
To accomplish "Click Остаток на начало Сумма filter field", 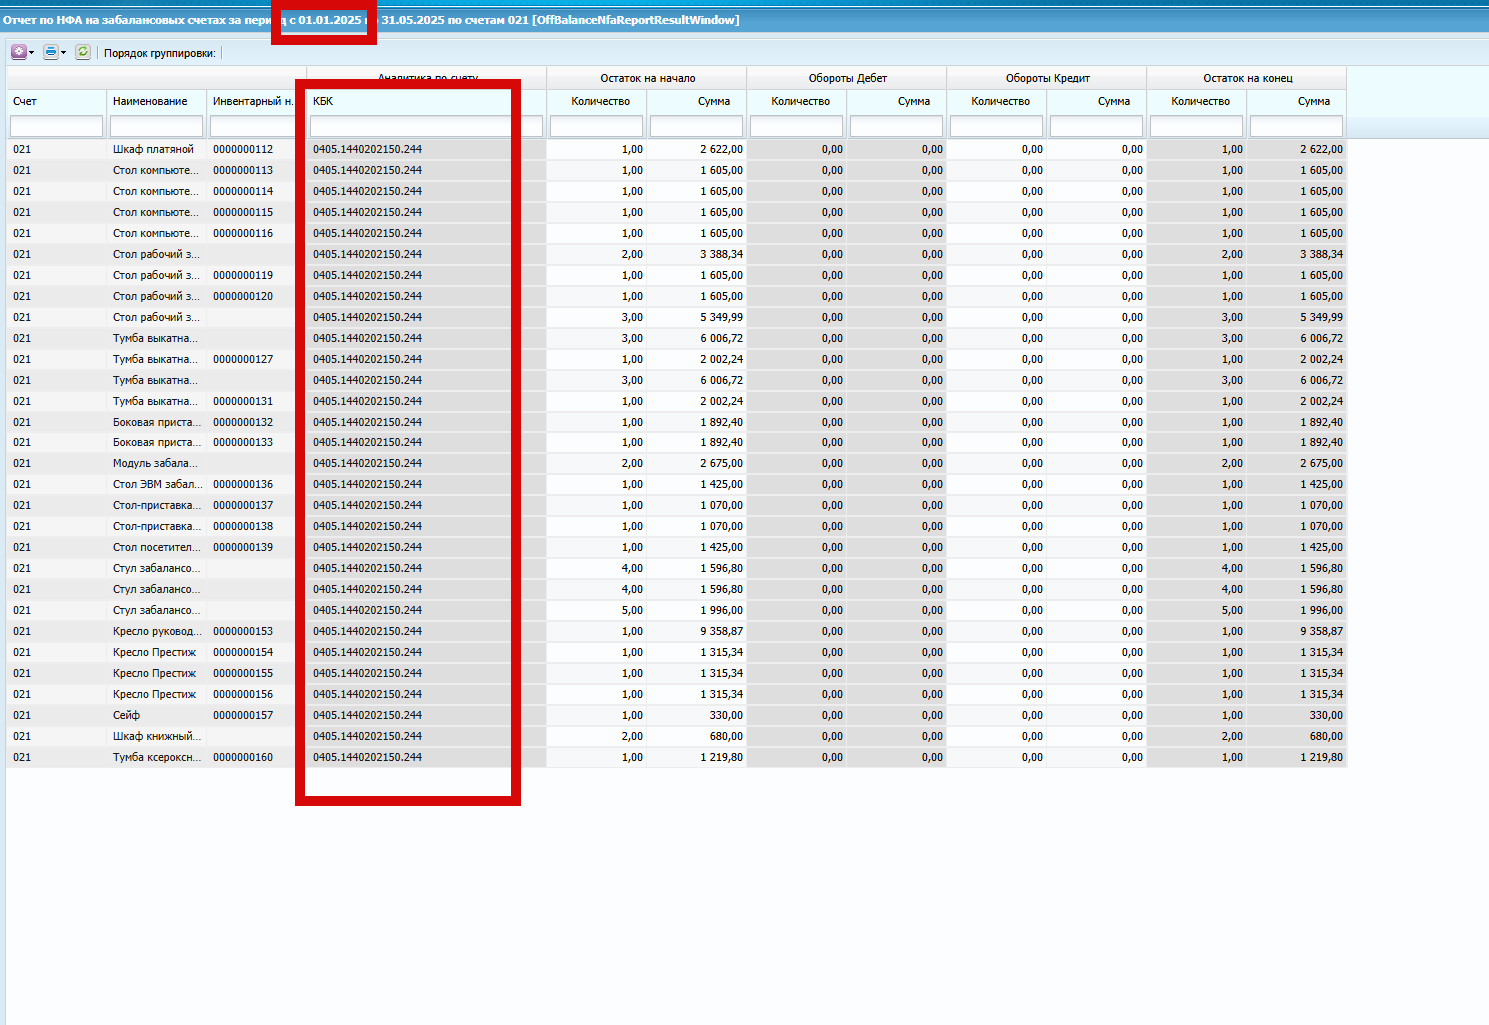I will 696,126.
